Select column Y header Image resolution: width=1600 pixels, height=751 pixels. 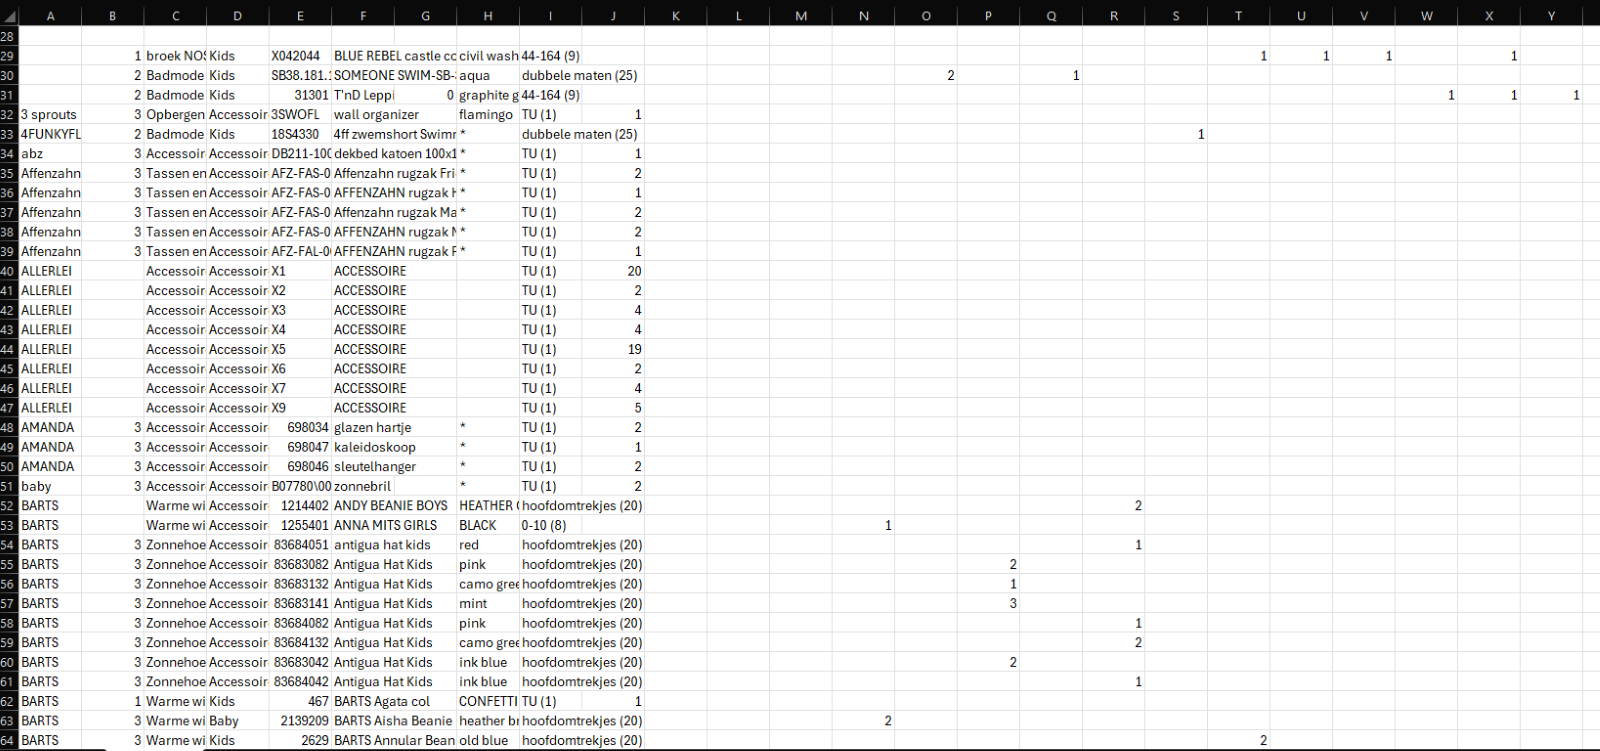(1552, 16)
